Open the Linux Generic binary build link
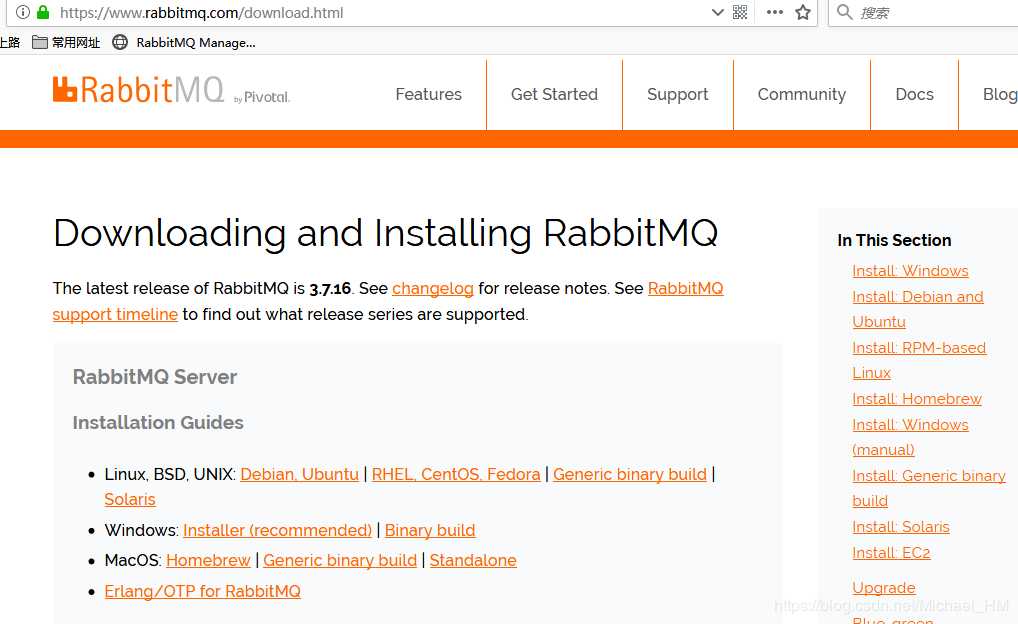Image resolution: width=1018 pixels, height=624 pixels. (x=630, y=475)
